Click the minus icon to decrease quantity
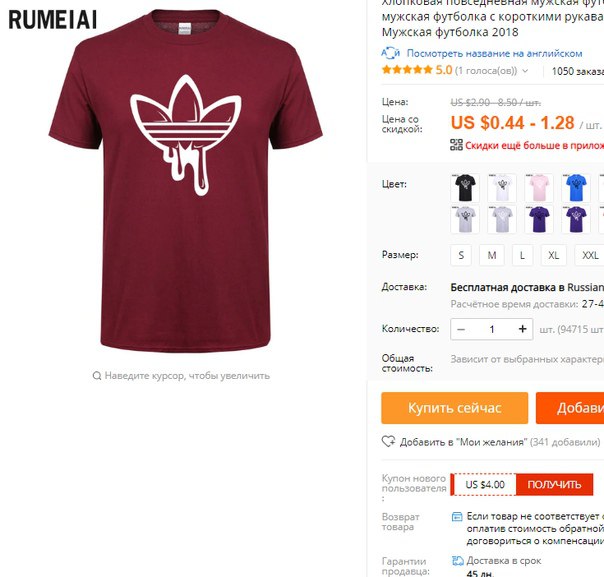 point(461,329)
